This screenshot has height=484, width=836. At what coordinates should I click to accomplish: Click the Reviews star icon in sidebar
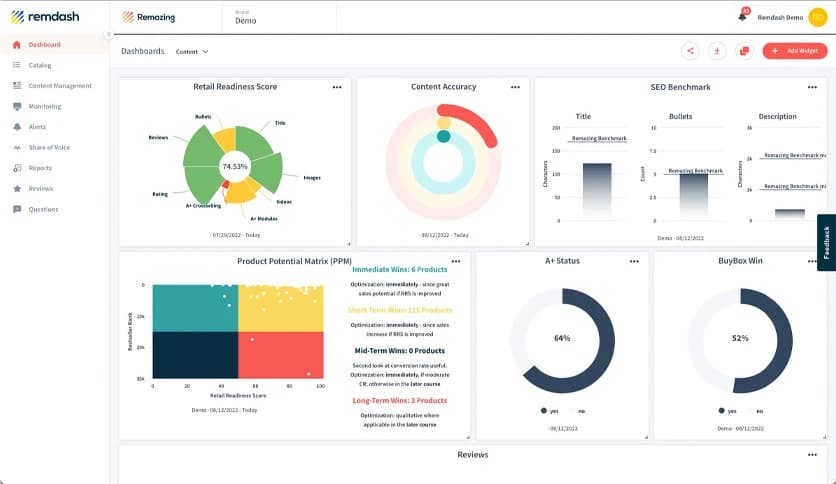tap(17, 188)
